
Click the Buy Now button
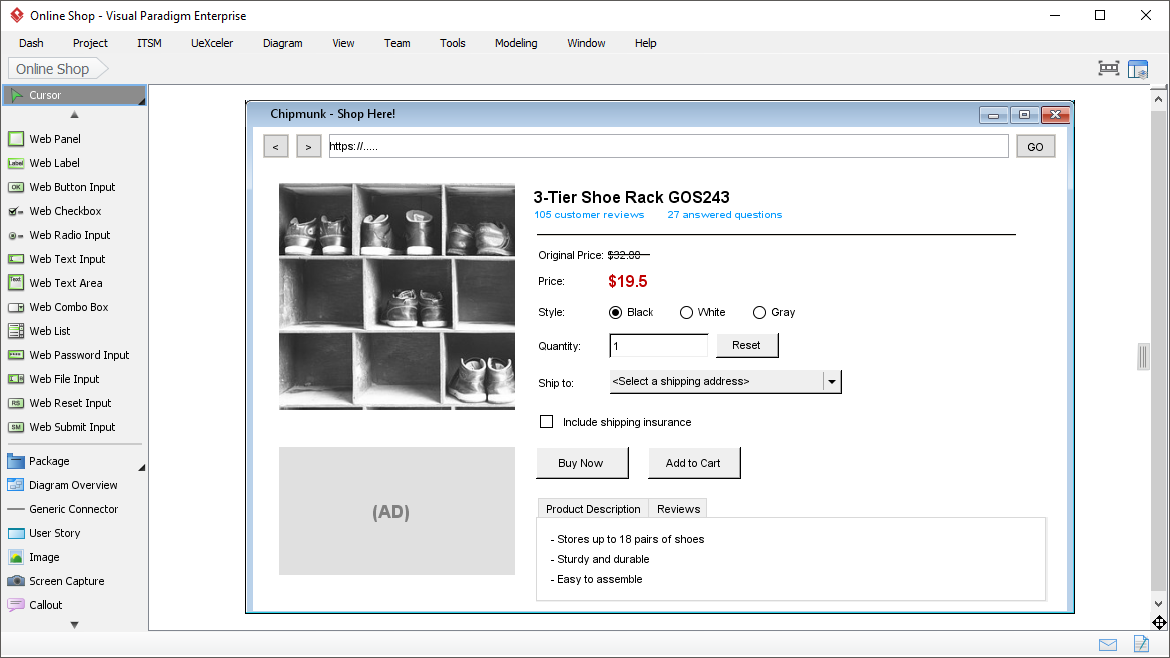[582, 463]
